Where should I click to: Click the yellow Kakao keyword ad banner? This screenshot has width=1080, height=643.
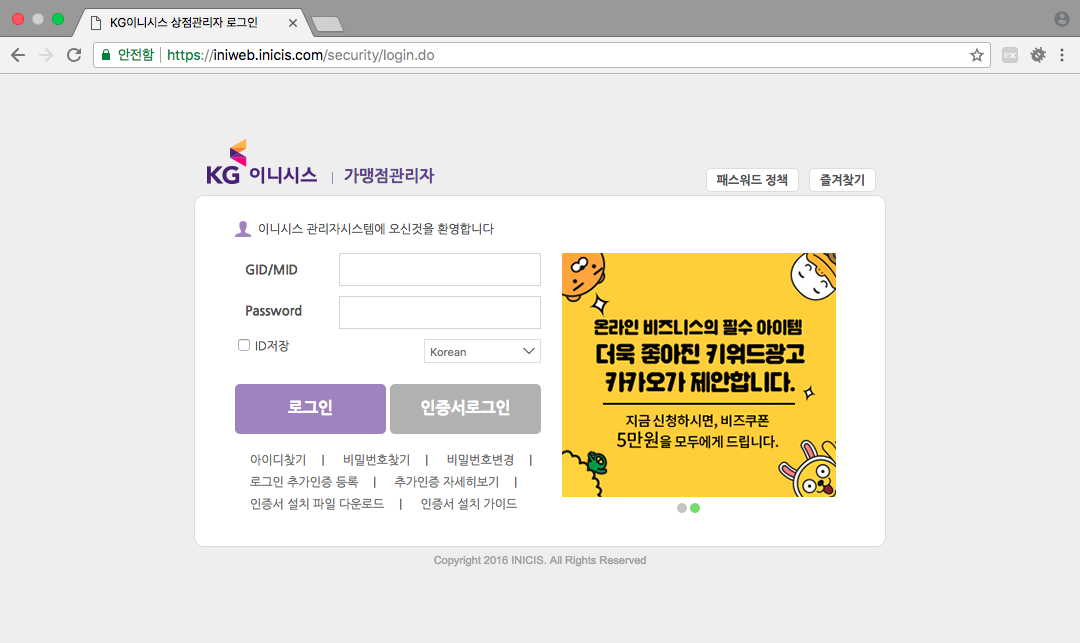point(698,375)
